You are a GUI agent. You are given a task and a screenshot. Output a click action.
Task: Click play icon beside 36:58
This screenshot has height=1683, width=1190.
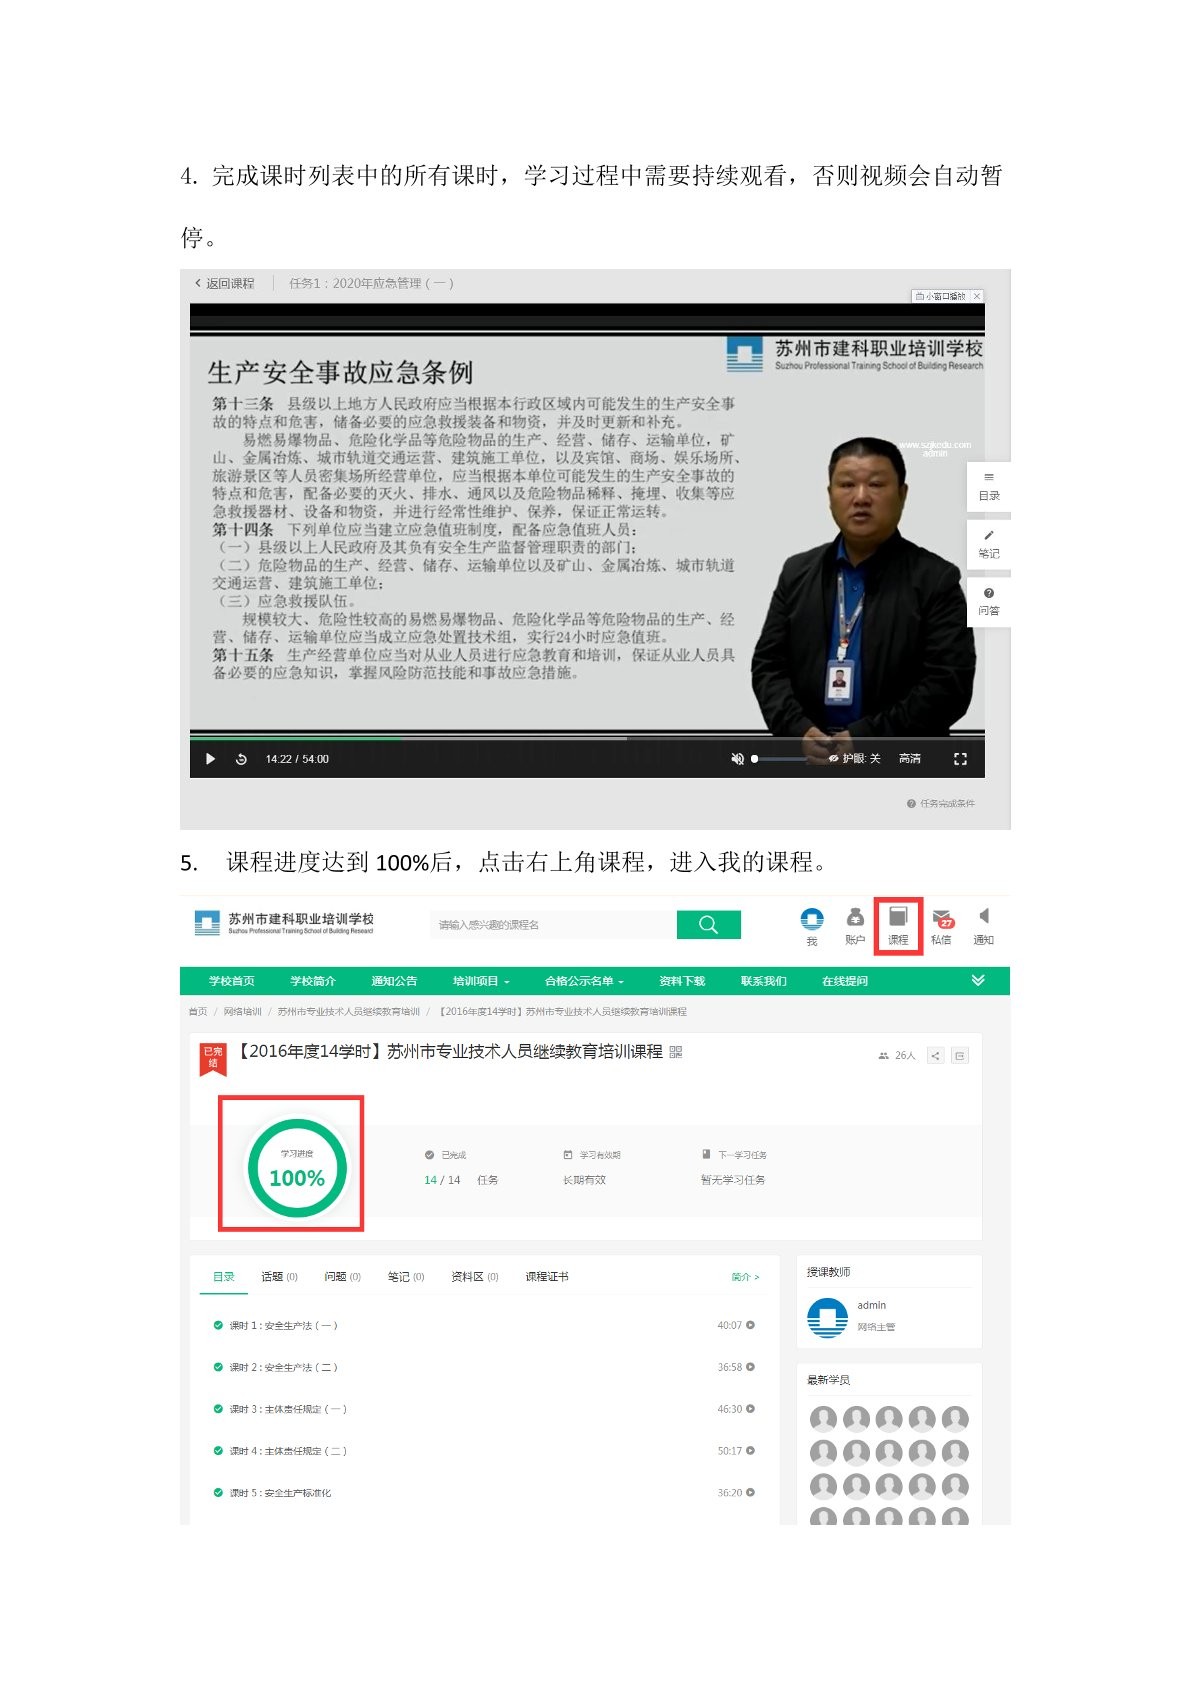751,1367
